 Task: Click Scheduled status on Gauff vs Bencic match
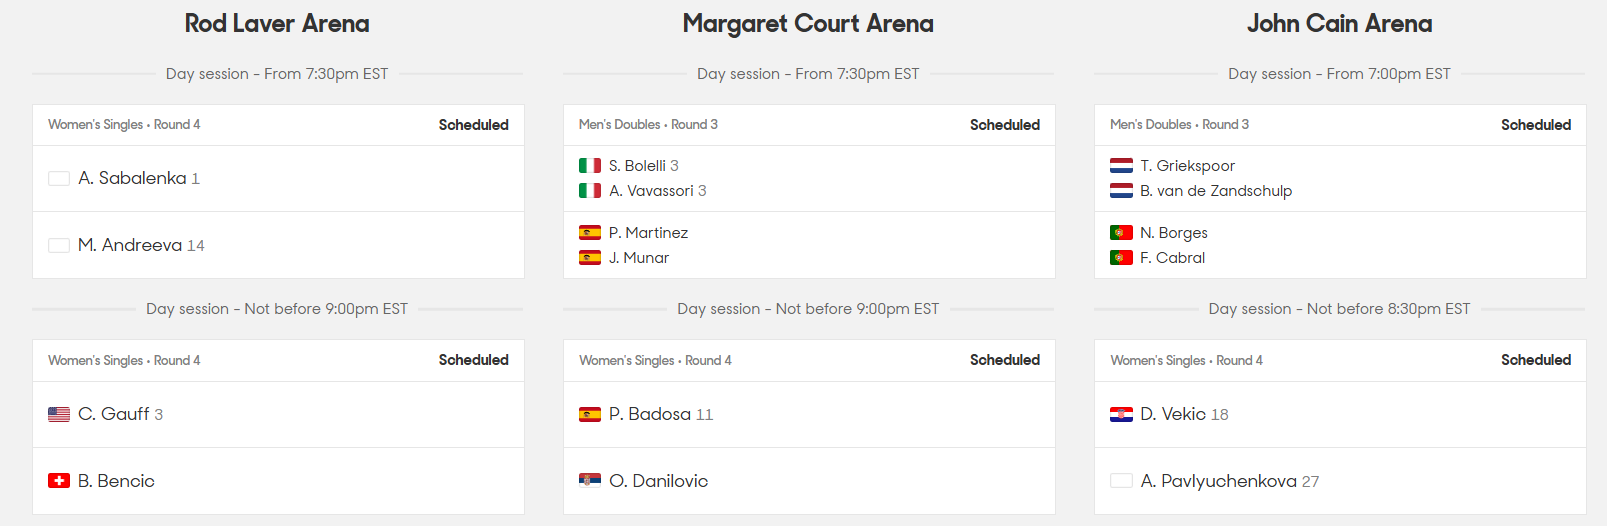click(x=473, y=360)
